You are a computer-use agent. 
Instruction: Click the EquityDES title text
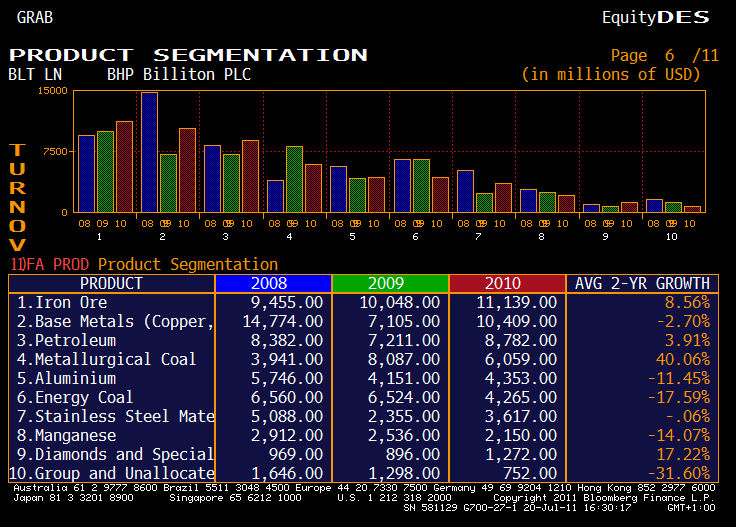click(x=655, y=17)
